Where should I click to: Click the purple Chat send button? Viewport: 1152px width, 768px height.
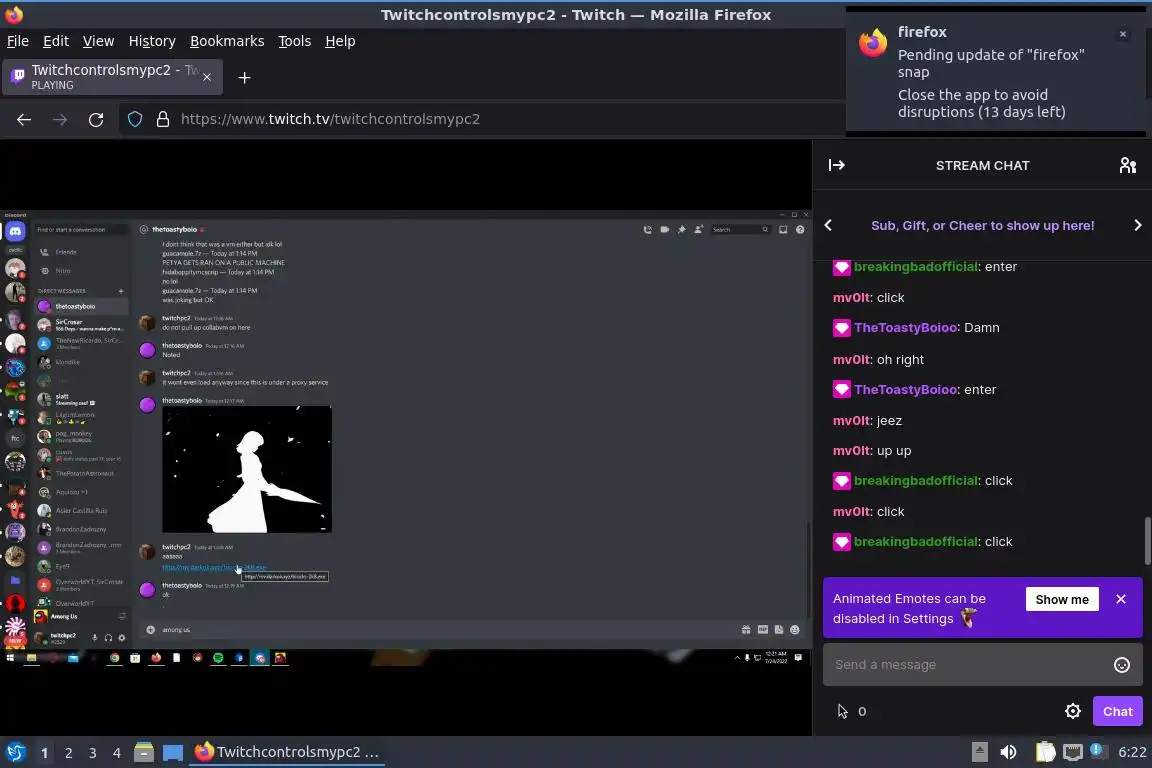tap(1117, 711)
